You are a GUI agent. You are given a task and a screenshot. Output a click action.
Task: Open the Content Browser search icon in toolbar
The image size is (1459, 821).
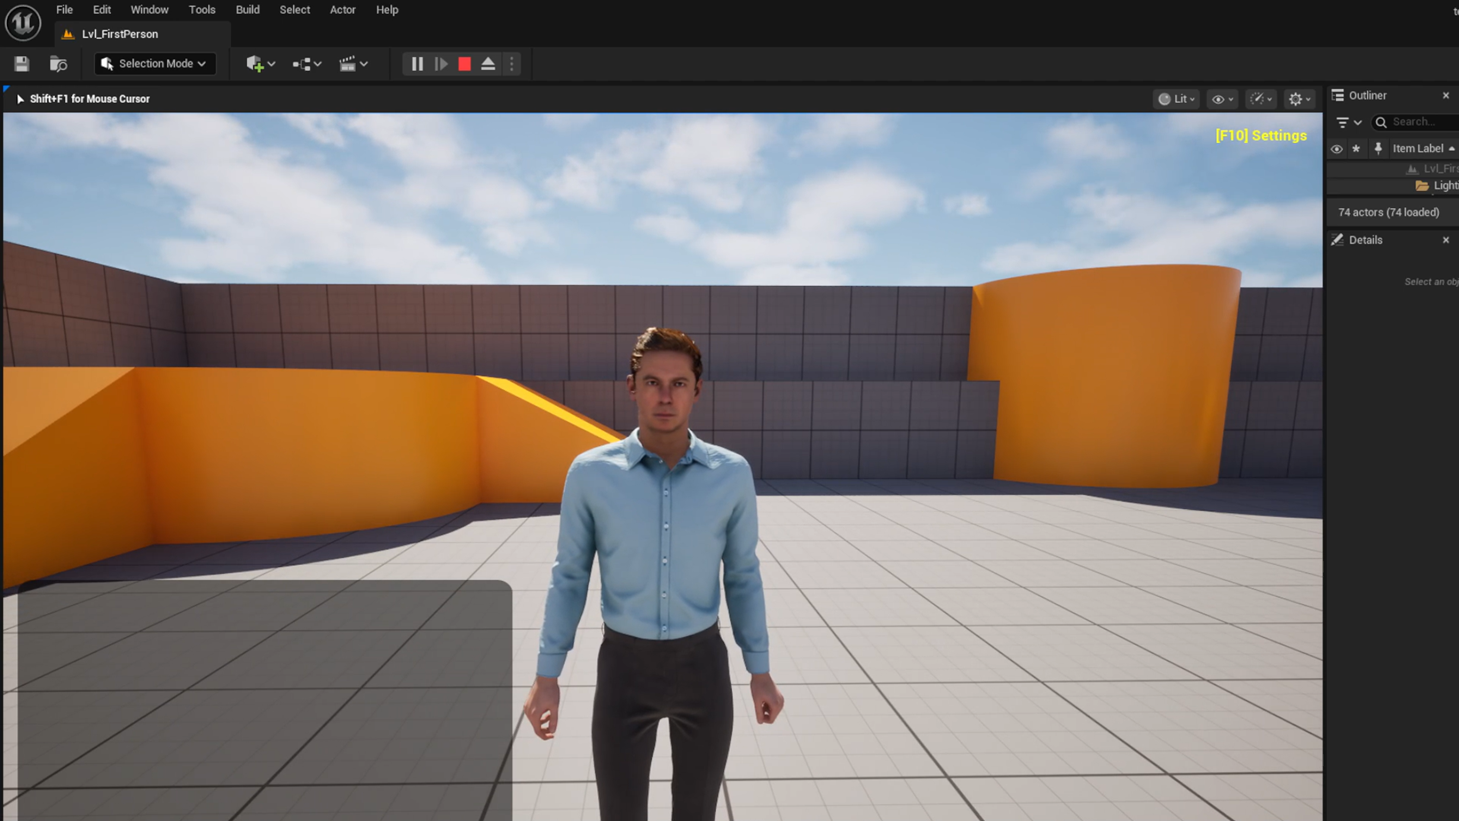tap(58, 64)
